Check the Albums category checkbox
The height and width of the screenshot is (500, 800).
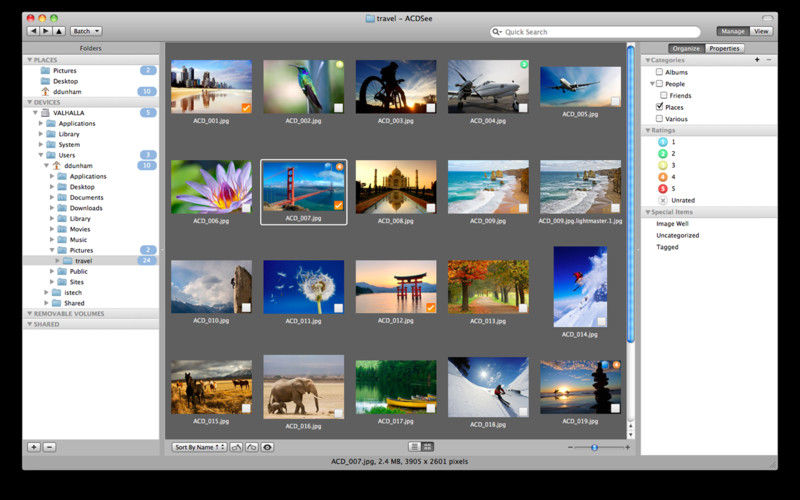coord(659,72)
